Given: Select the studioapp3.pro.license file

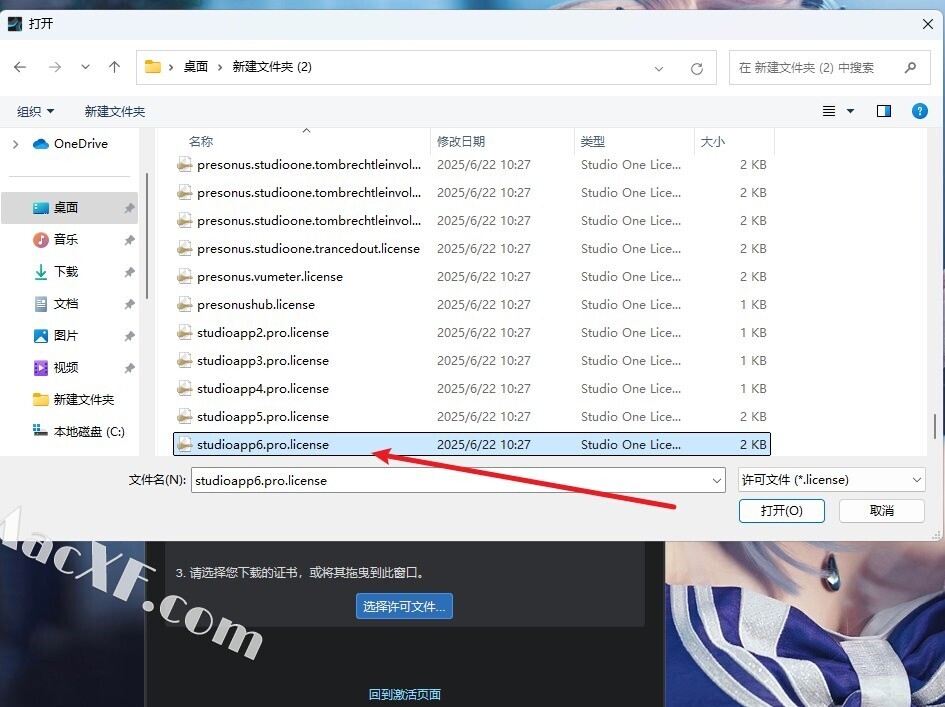Looking at the screenshot, I should coord(472,361).
